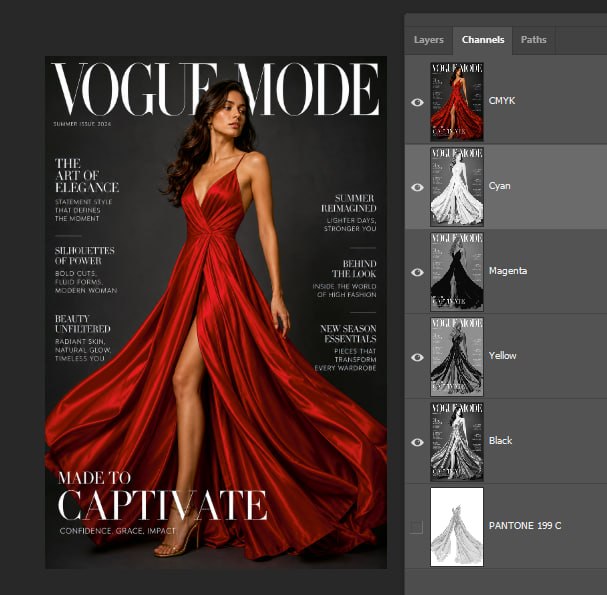Select the PANTONE 199 C channel name
The width and height of the screenshot is (607, 595).
[525, 526]
